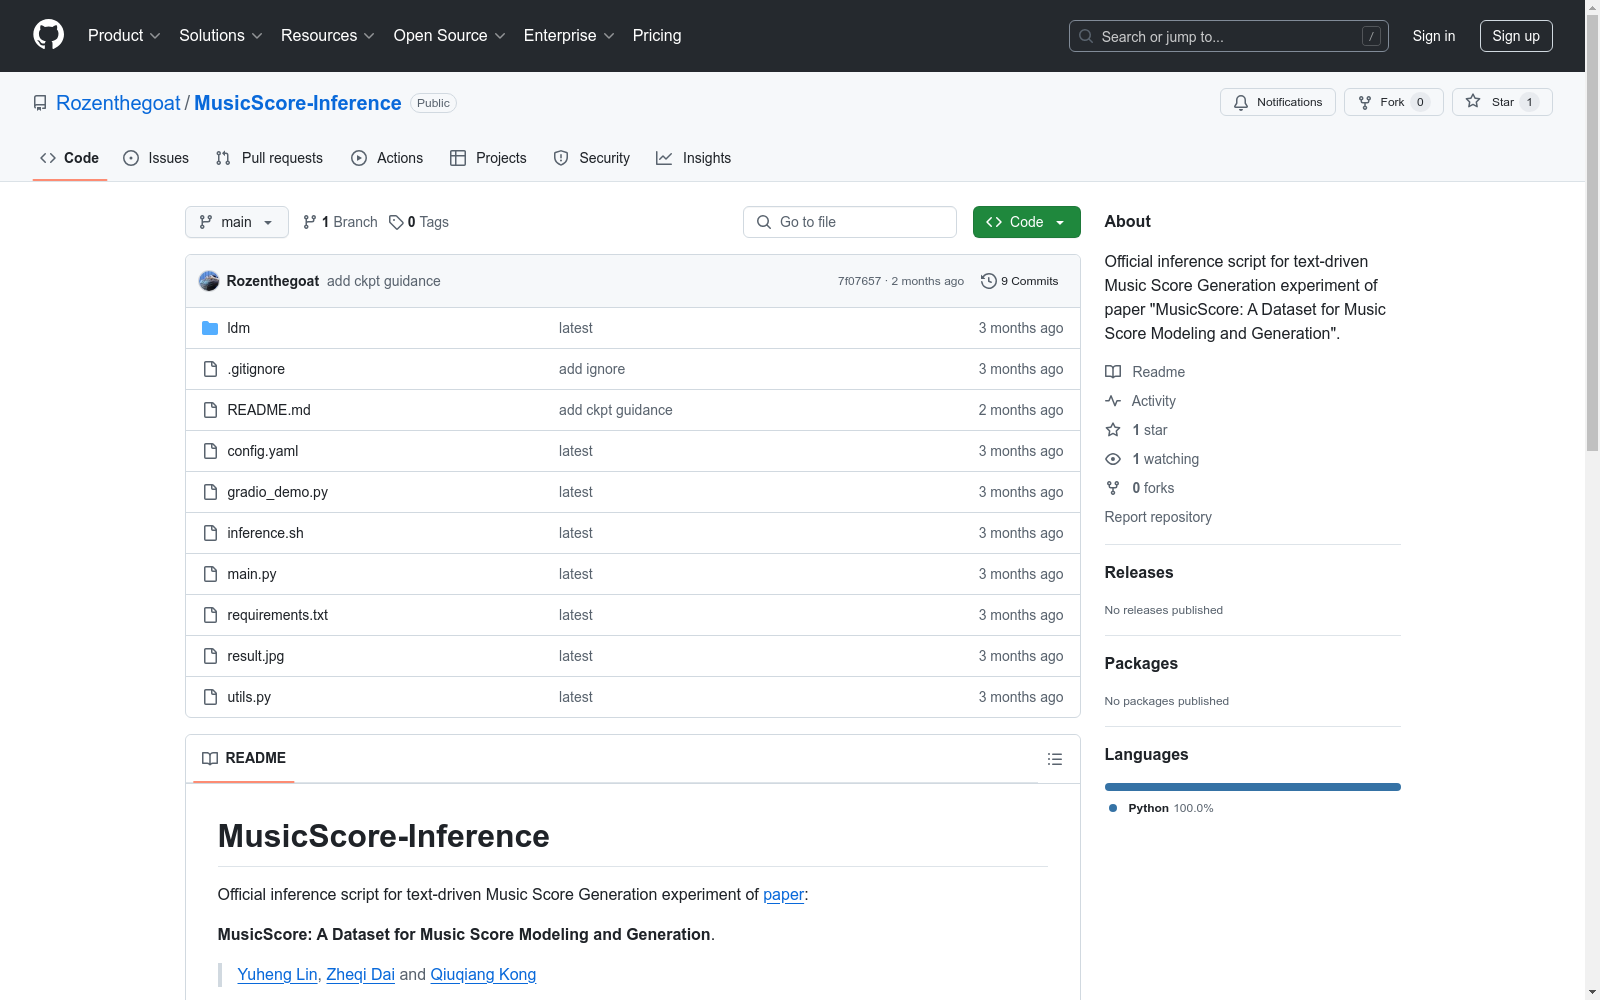The width and height of the screenshot is (1600, 1000).
Task: Click the Go to file field
Action: click(850, 222)
